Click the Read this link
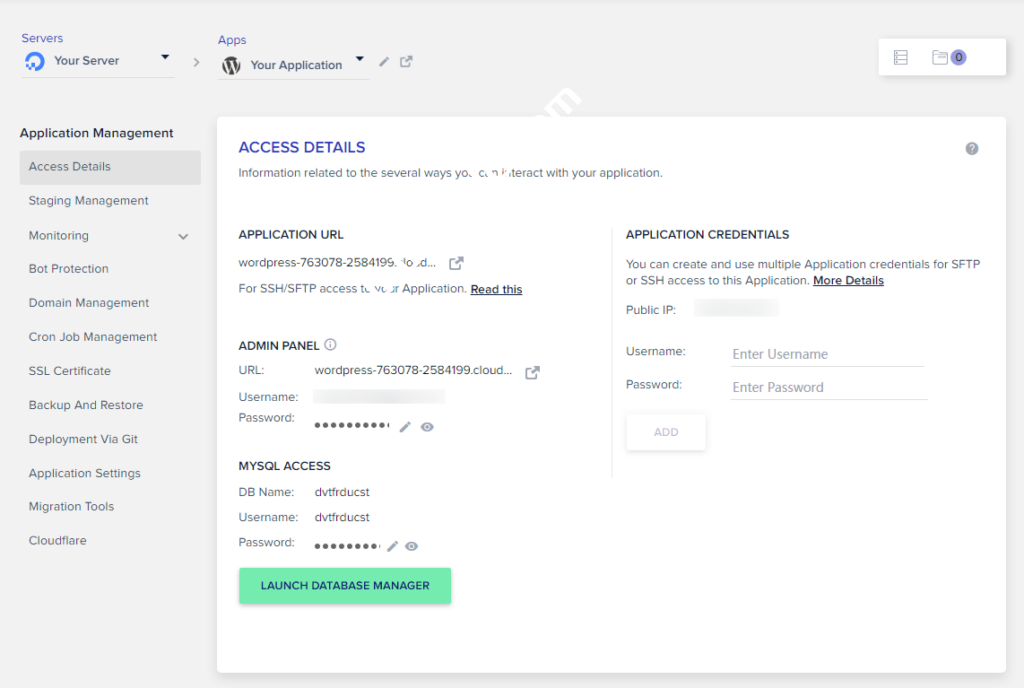This screenshot has width=1024, height=688. pos(496,289)
